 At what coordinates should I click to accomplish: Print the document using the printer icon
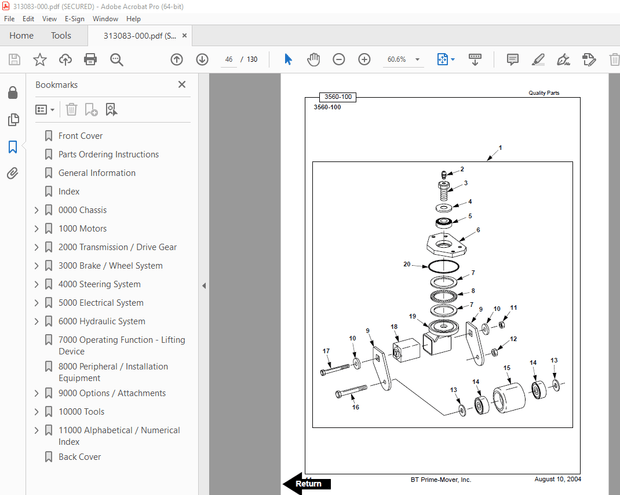(91, 60)
